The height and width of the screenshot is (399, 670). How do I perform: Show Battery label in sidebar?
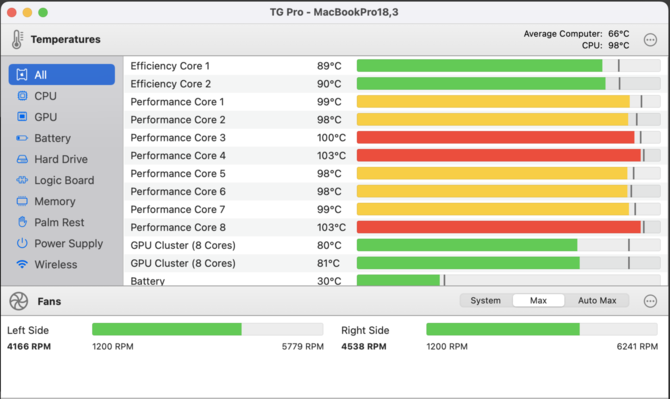[x=53, y=138]
